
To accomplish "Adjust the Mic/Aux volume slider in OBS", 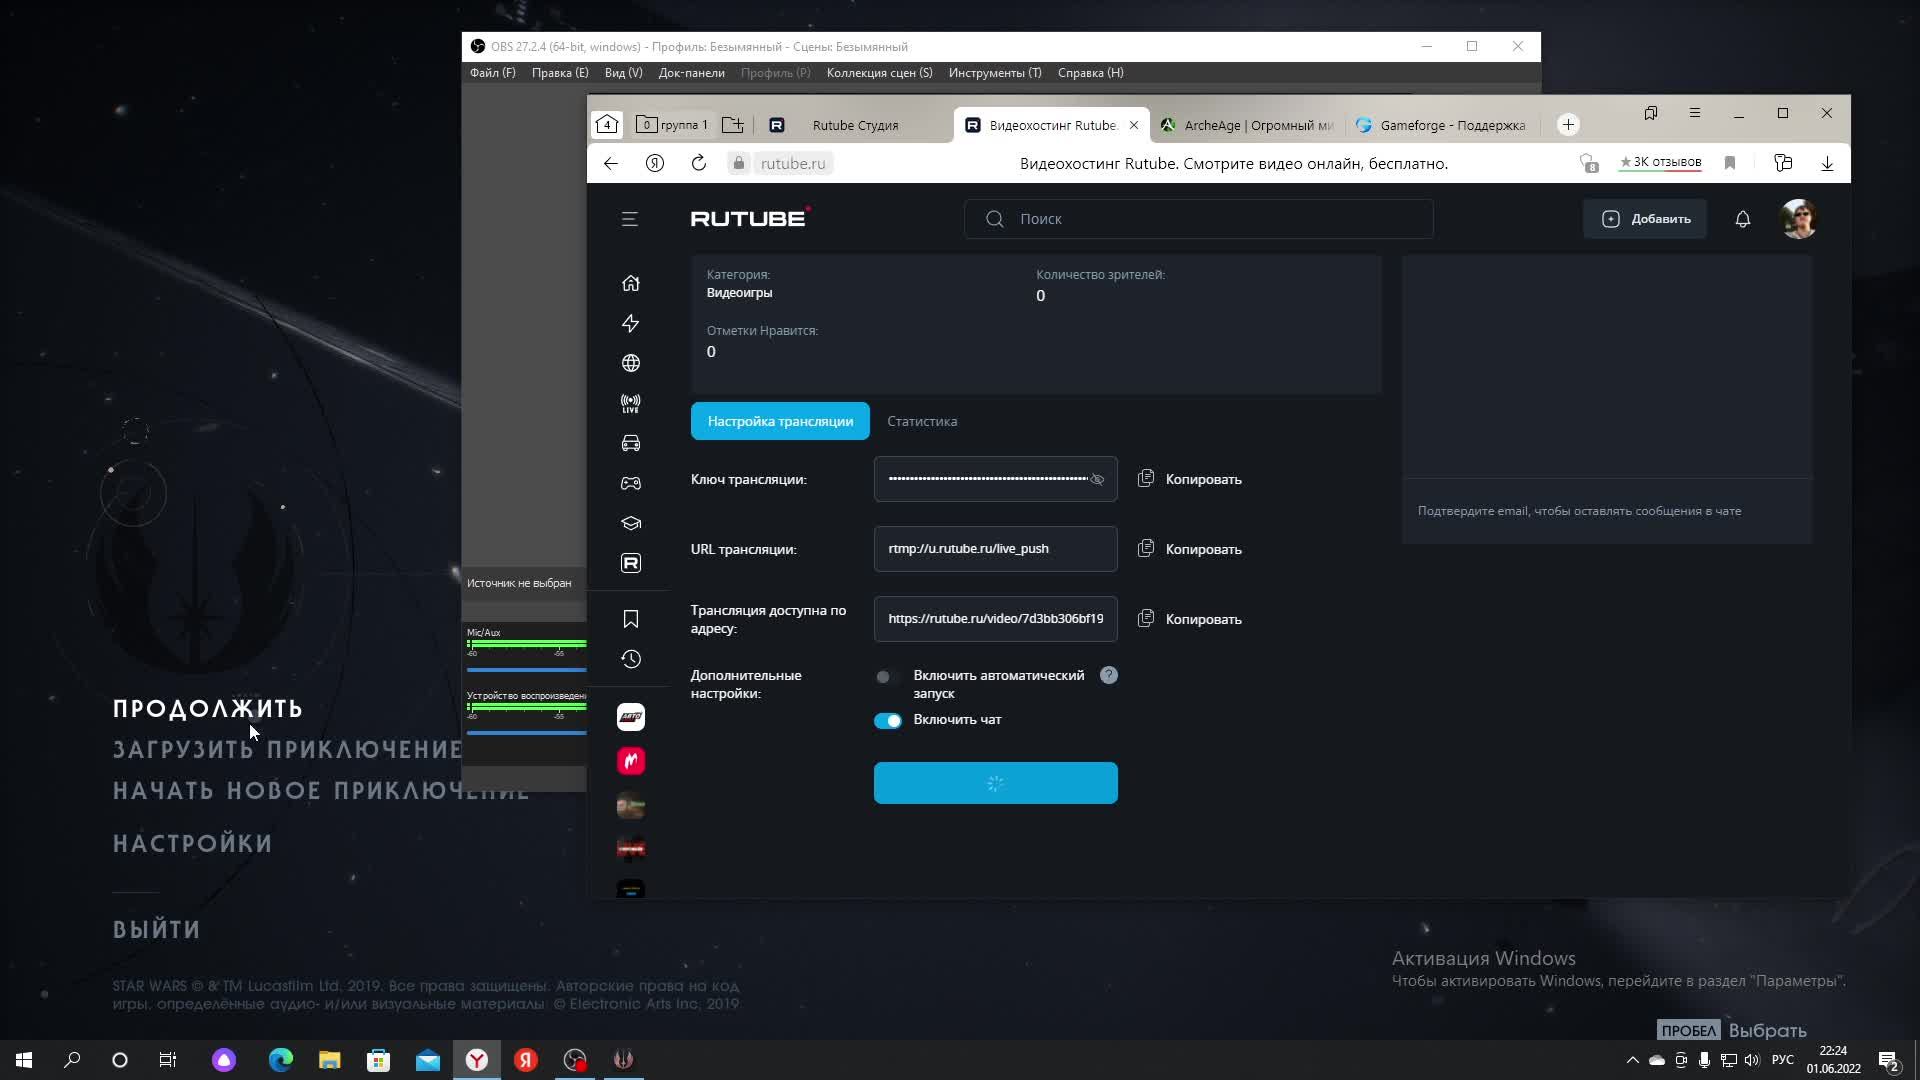I will [x=526, y=669].
